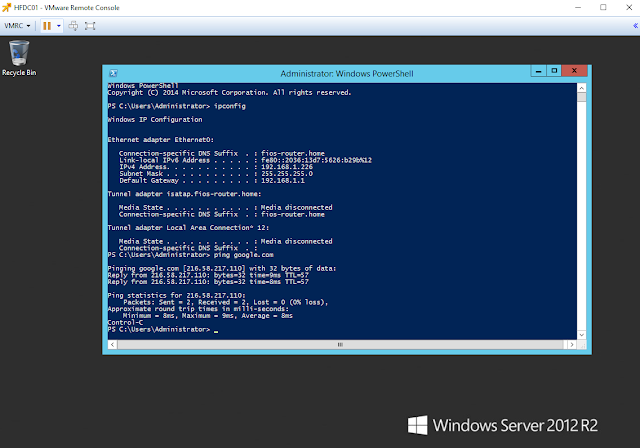Click the double chevron at toolbar right edge

(x=636, y=26)
